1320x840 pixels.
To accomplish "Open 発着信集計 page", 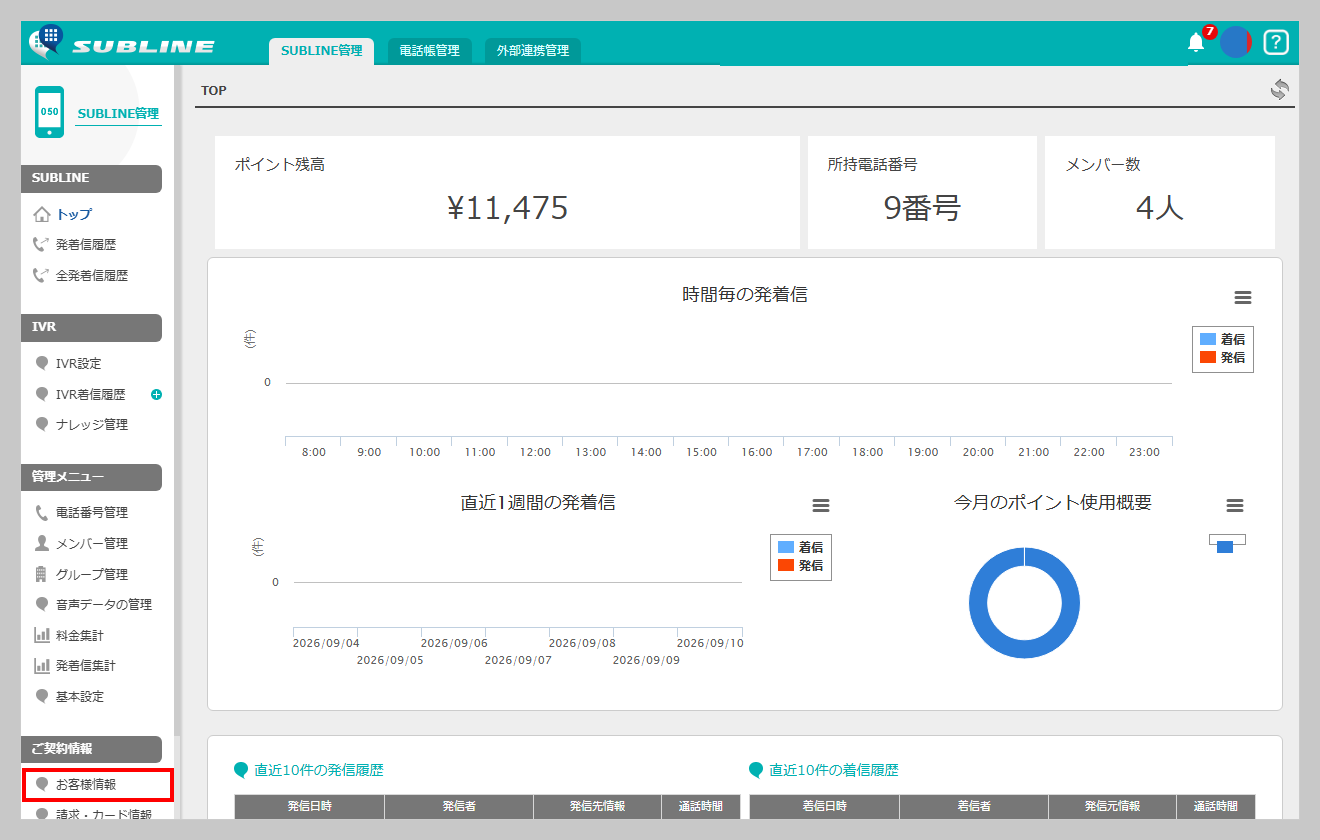I will (86, 665).
